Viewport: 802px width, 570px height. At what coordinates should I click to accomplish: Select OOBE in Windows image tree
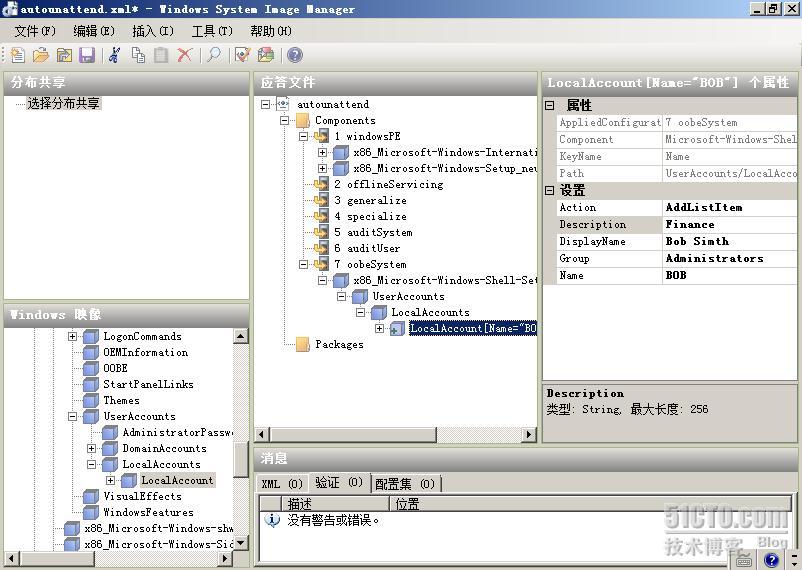pyautogui.click(x=115, y=368)
